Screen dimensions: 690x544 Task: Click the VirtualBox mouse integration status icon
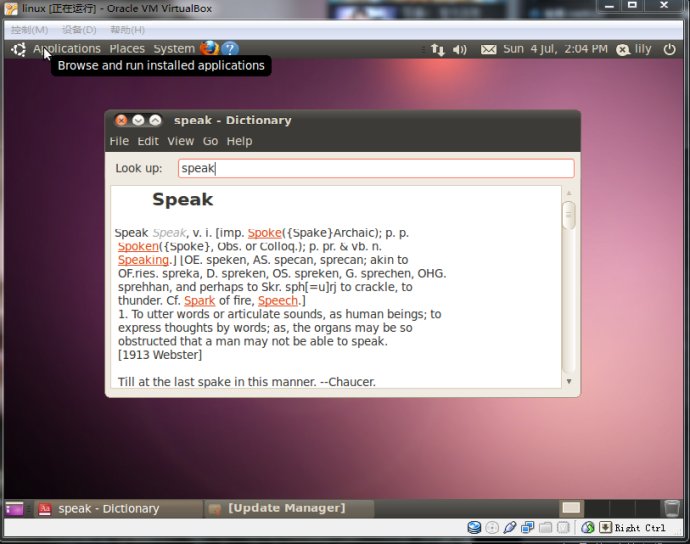(588, 527)
